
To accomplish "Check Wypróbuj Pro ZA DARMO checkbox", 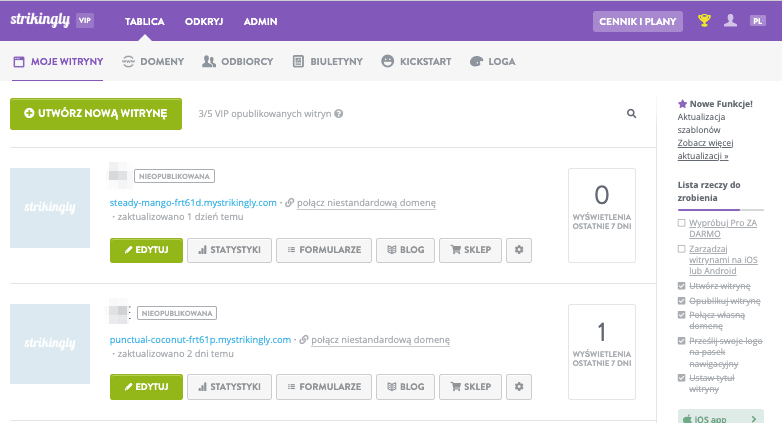I will (681, 223).
